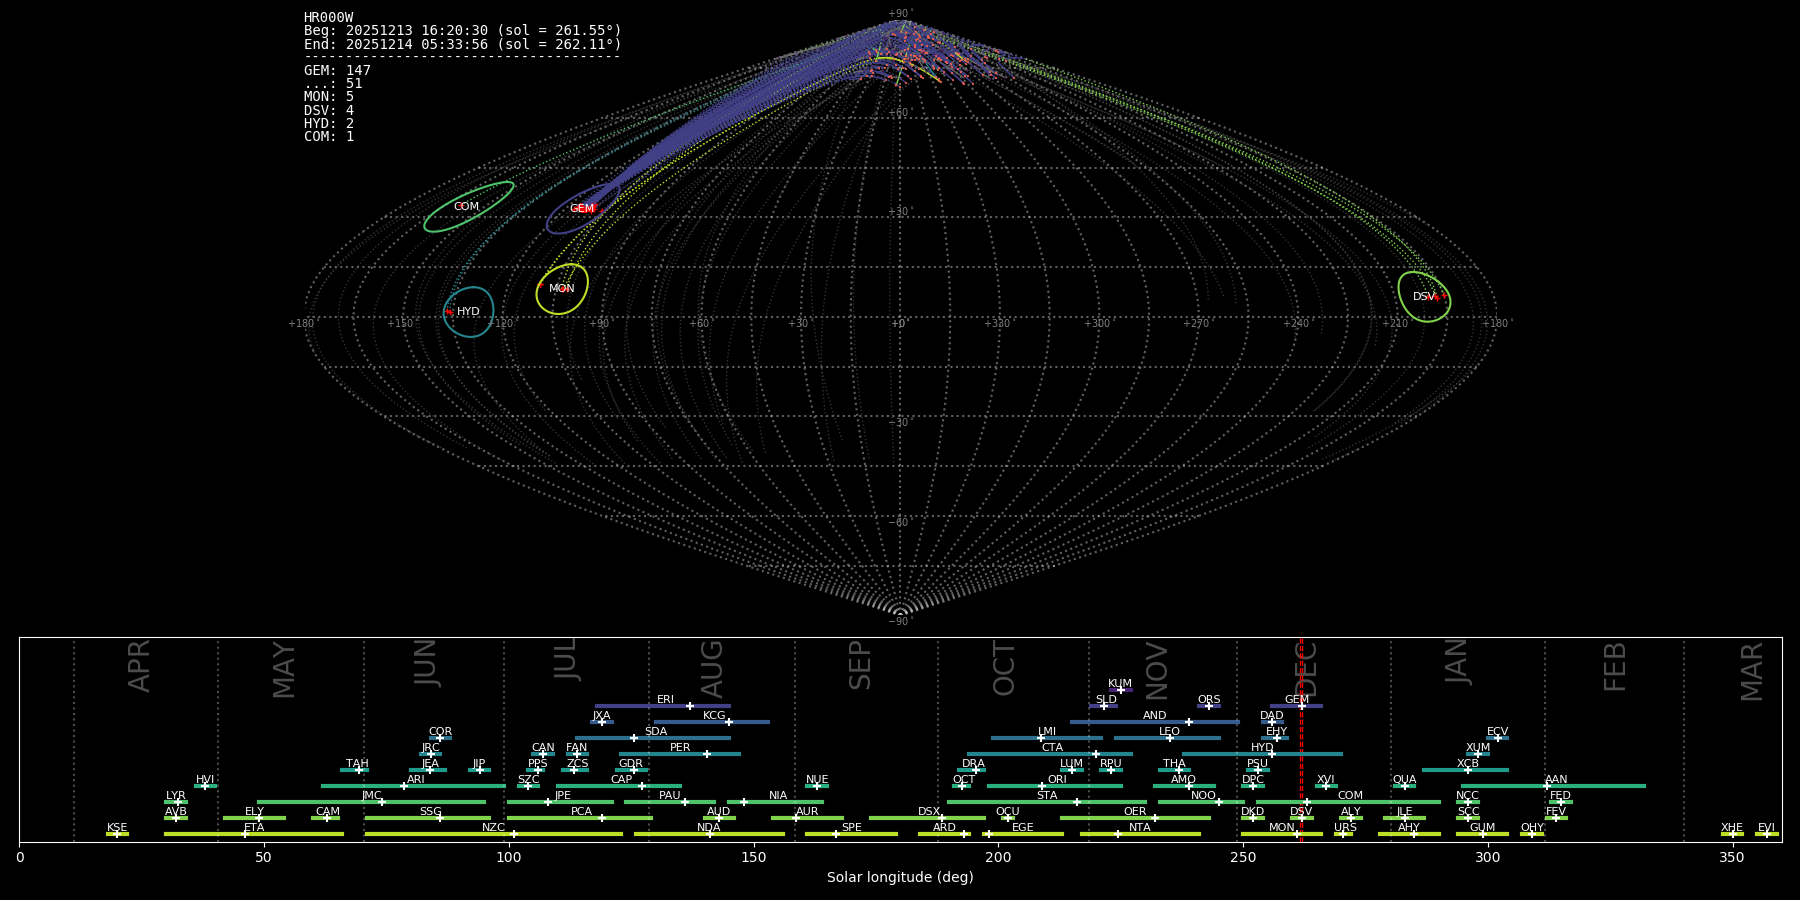Select the HYD radiant circle
This screenshot has height=900, width=1800.
[x=469, y=312]
